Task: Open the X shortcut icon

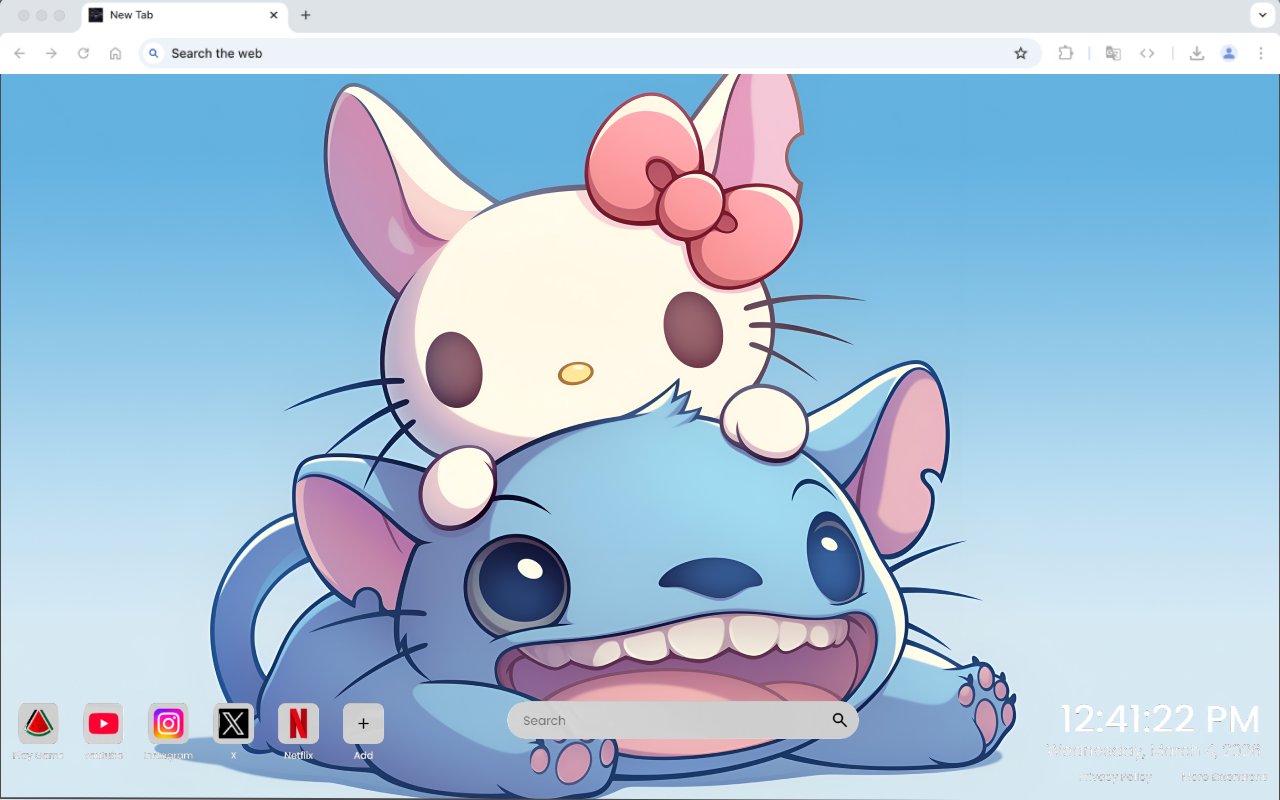Action: coord(233,723)
